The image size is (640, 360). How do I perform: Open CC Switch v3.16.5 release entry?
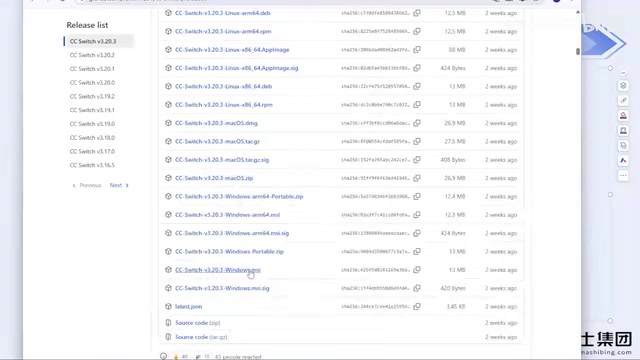pyautogui.click(x=92, y=165)
